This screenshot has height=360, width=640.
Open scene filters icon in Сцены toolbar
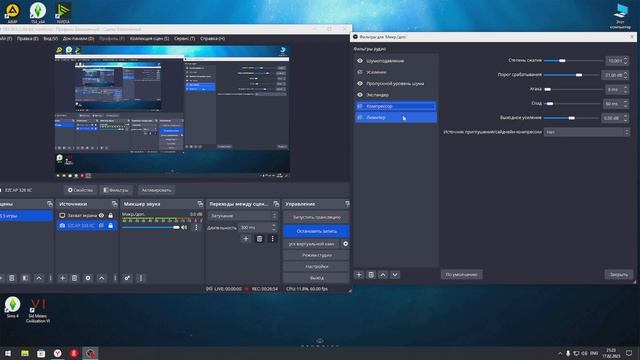25,278
